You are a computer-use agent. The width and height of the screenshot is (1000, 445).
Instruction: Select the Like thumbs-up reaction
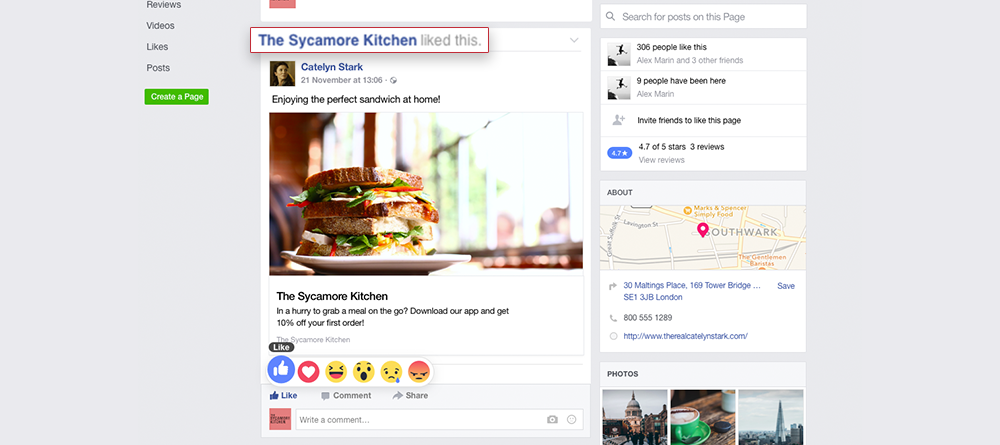(x=281, y=369)
